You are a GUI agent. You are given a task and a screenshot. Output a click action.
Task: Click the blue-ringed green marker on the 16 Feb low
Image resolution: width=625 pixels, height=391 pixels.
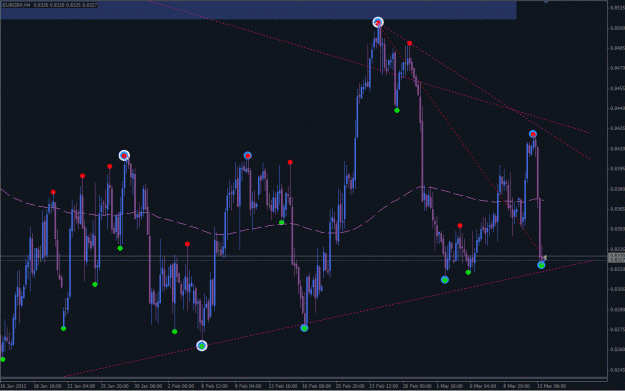(304, 328)
